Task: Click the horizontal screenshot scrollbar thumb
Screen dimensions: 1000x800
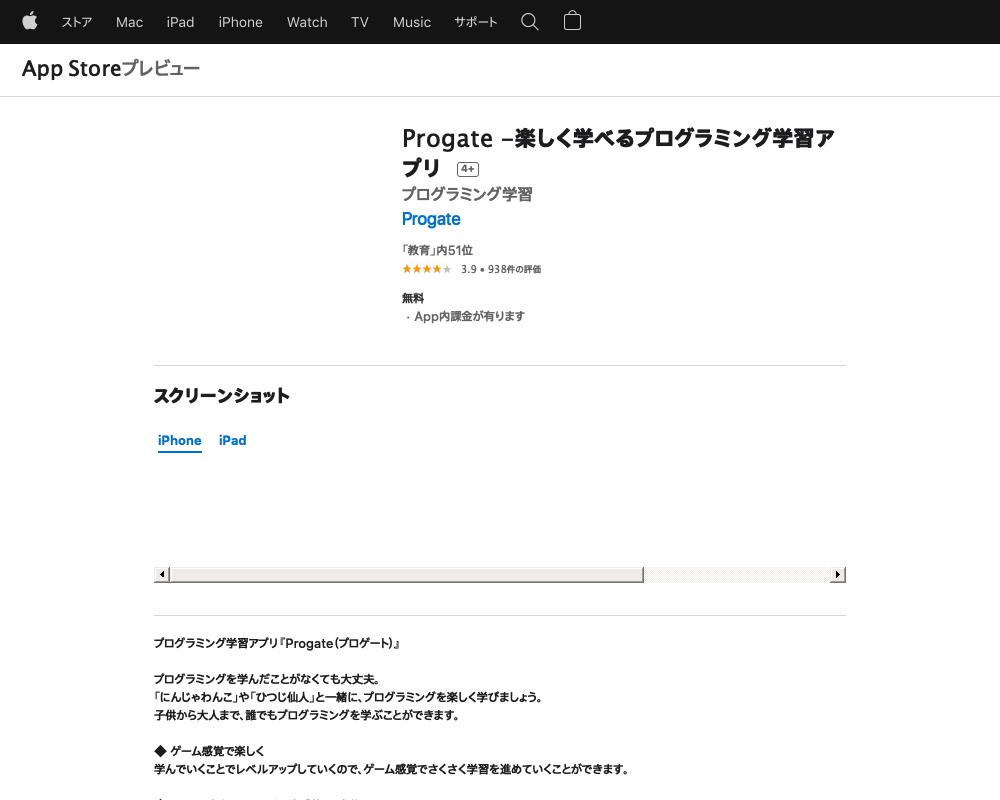Action: 406,574
